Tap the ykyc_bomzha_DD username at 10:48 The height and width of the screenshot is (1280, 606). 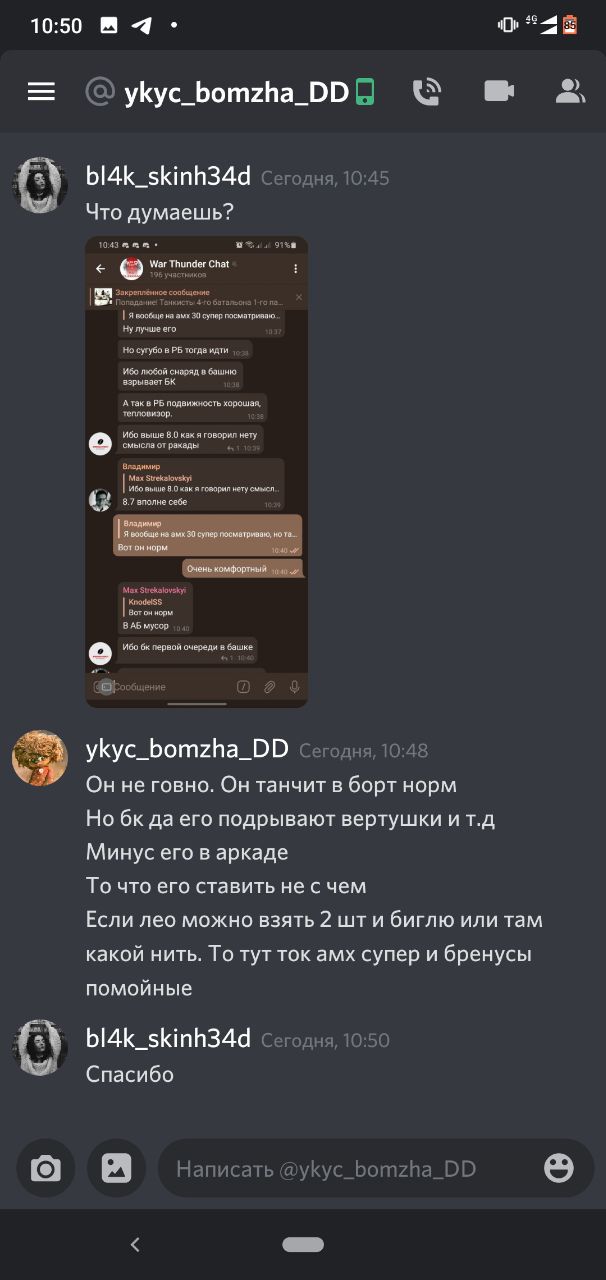pyautogui.click(x=187, y=749)
